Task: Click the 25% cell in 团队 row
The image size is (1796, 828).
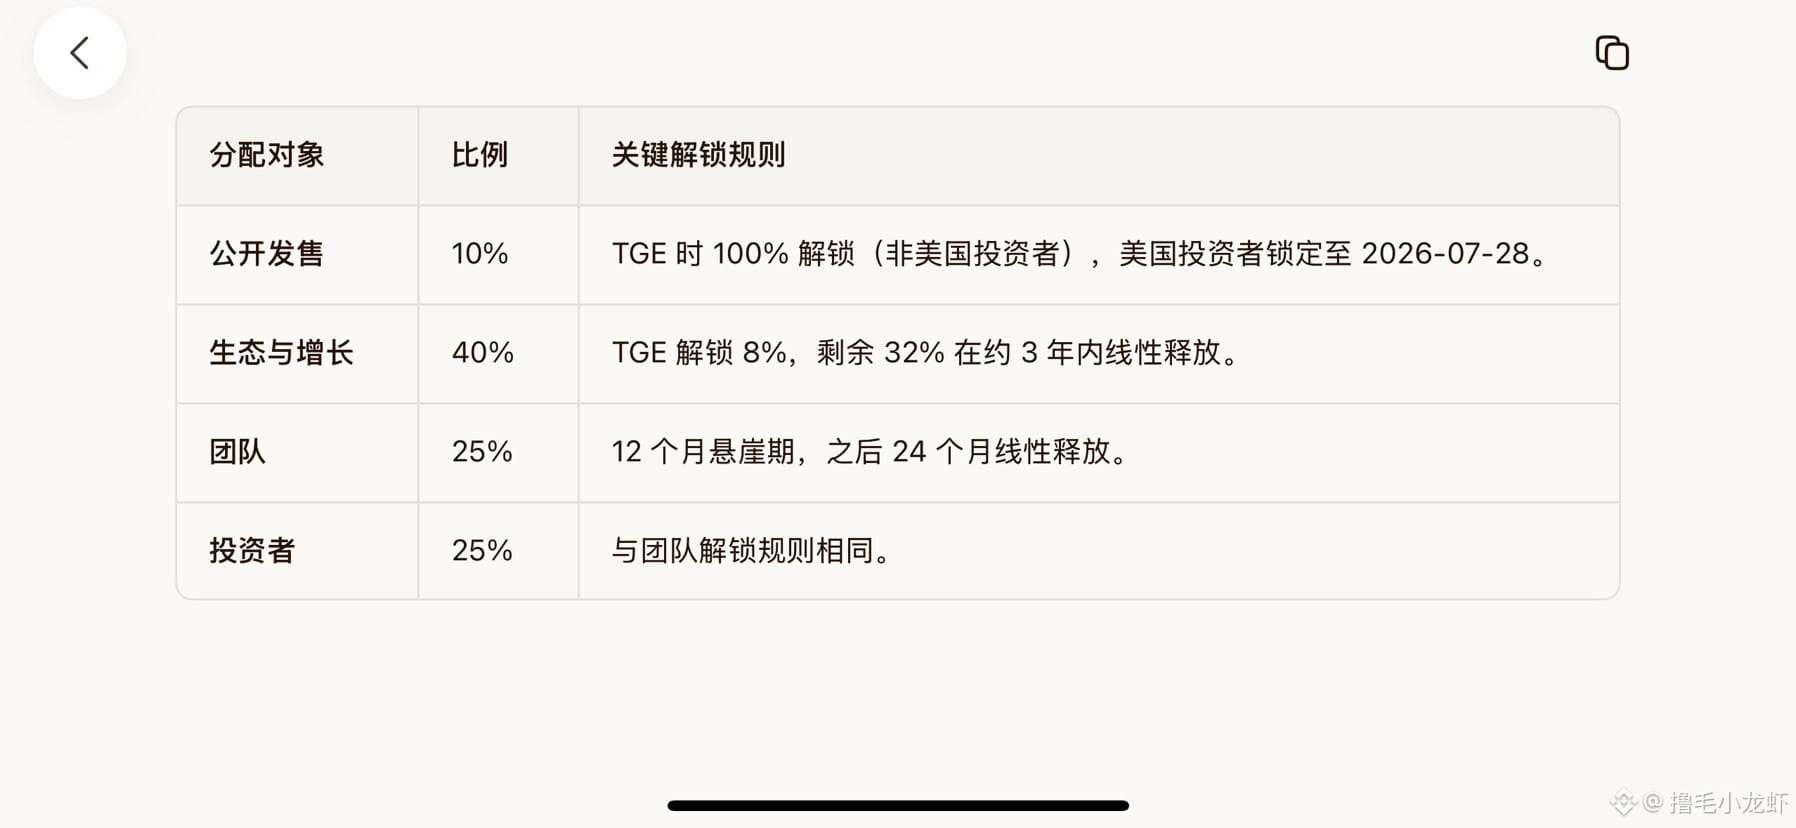Action: pyautogui.click(x=482, y=452)
